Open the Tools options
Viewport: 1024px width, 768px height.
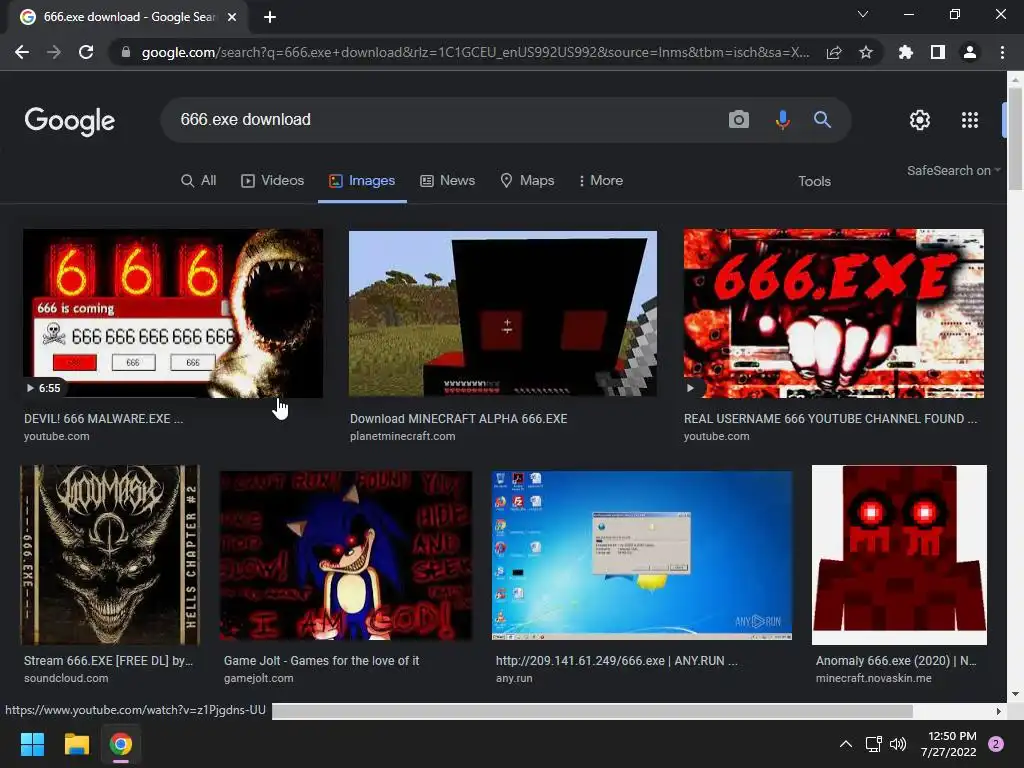tap(814, 182)
